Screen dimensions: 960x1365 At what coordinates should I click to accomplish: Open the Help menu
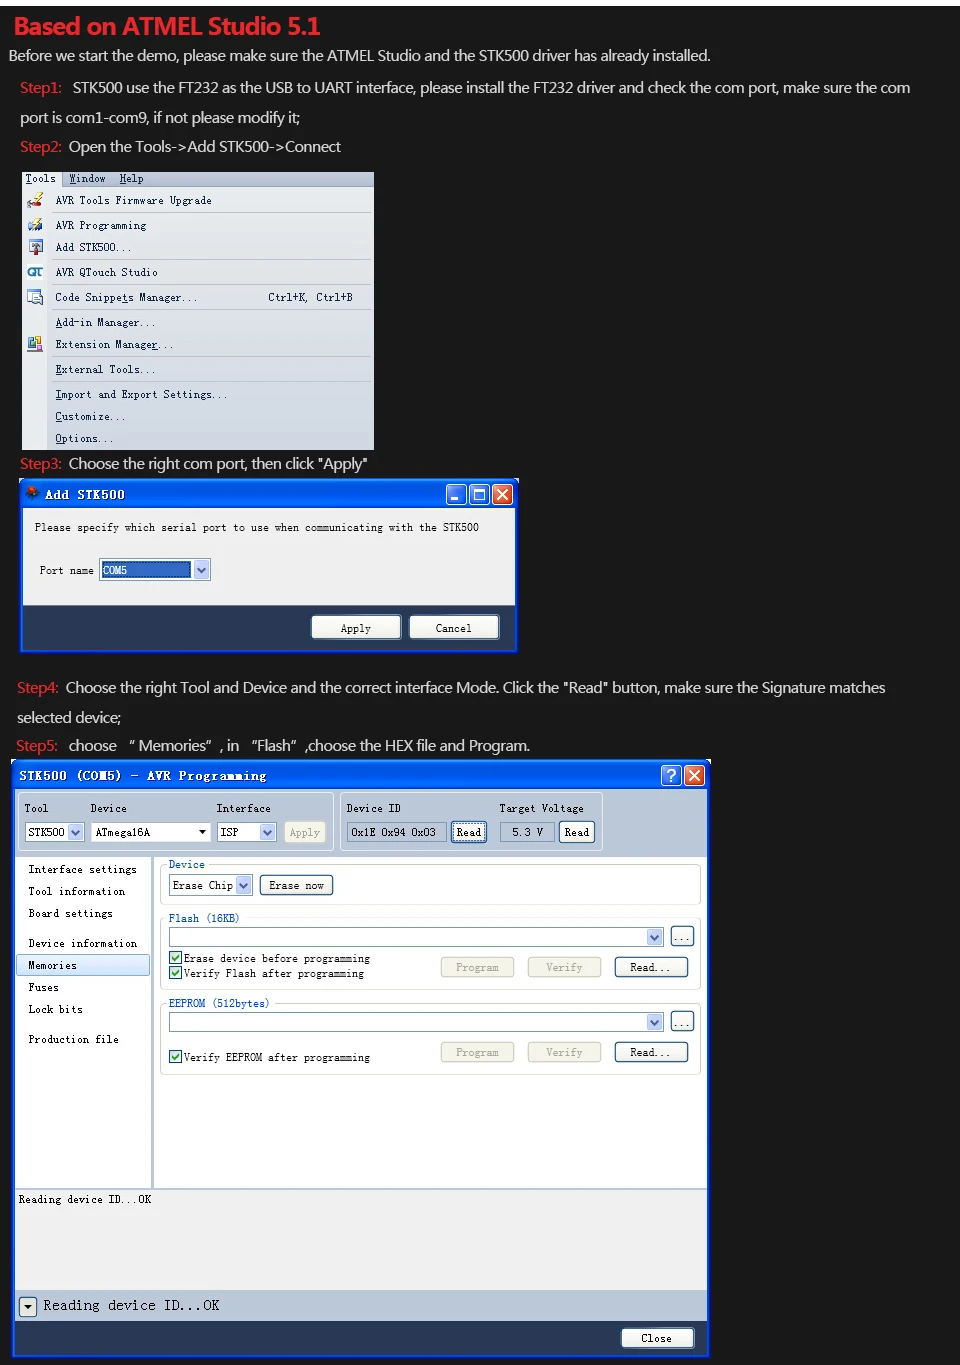(x=131, y=179)
